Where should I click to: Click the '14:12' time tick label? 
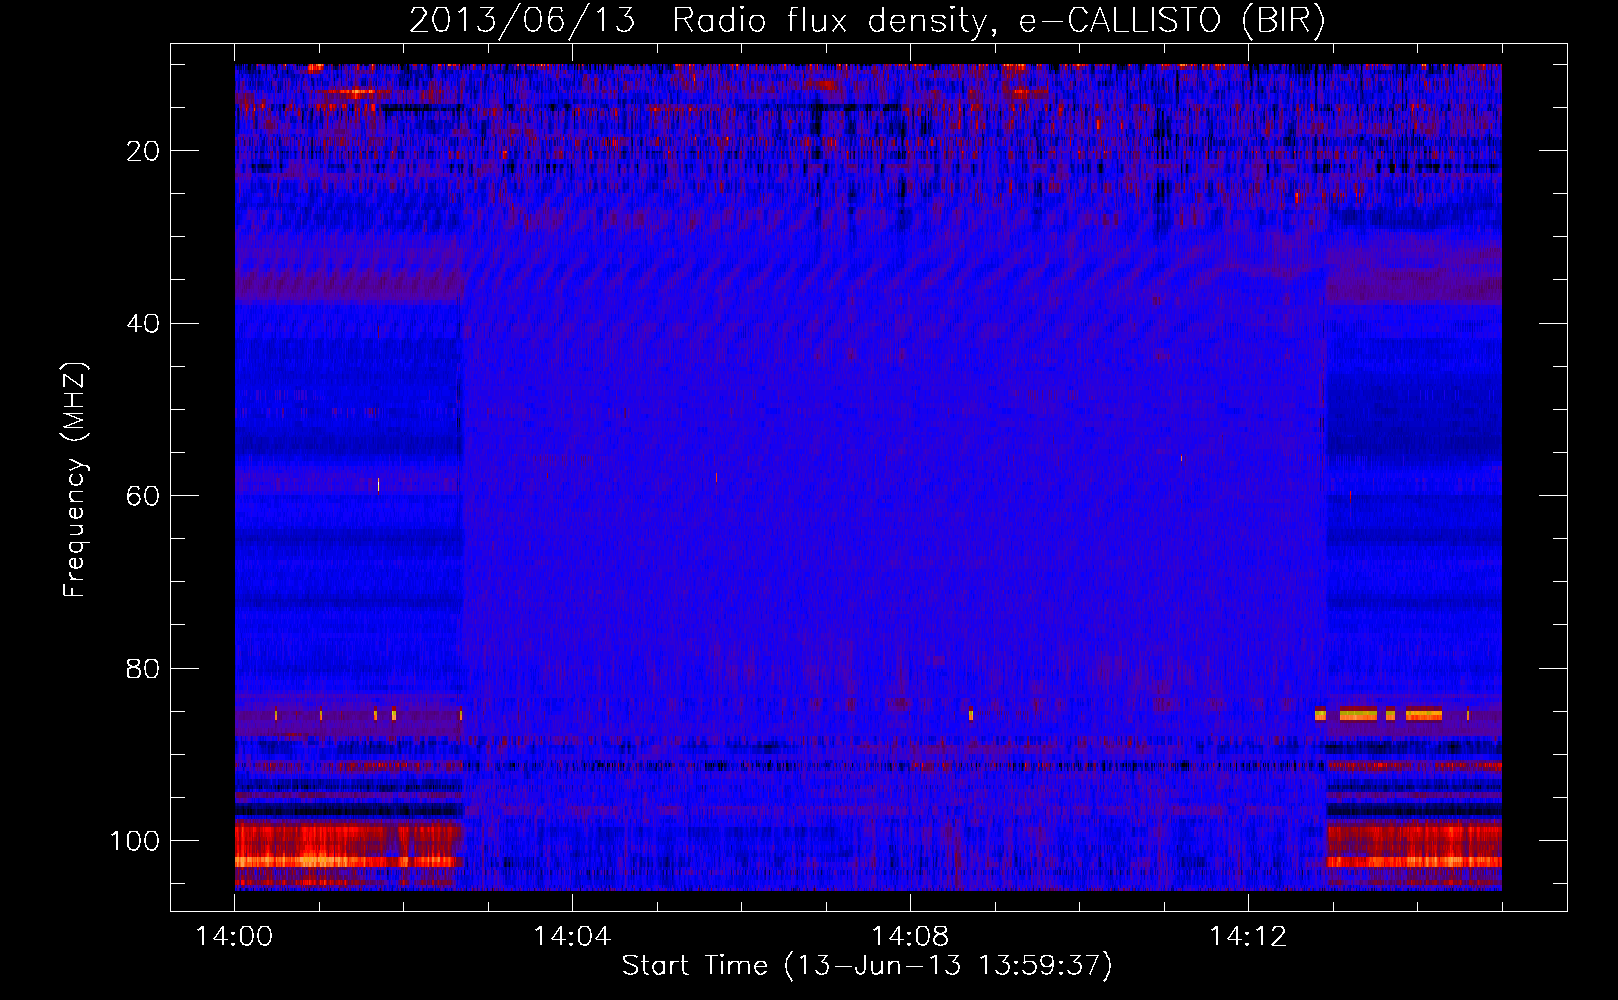coord(1248,937)
